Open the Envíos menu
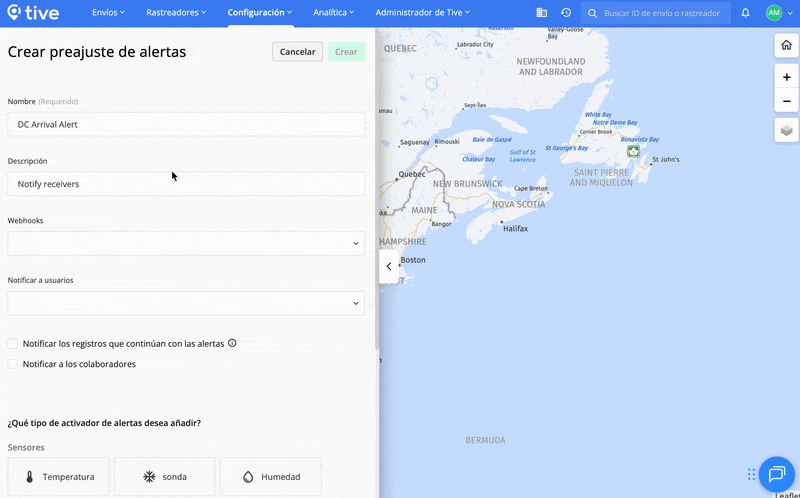The height and width of the screenshot is (498, 800). [110, 13]
